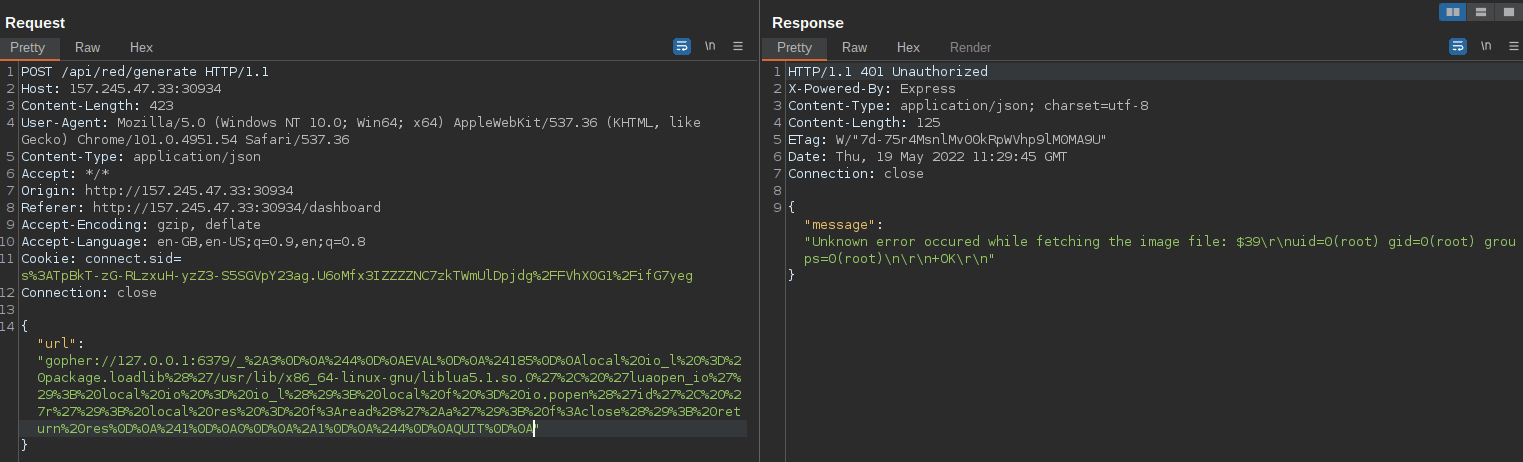The width and height of the screenshot is (1523, 462).
Task: Open the Response panel hamburger options menu
Action: [1514, 46]
